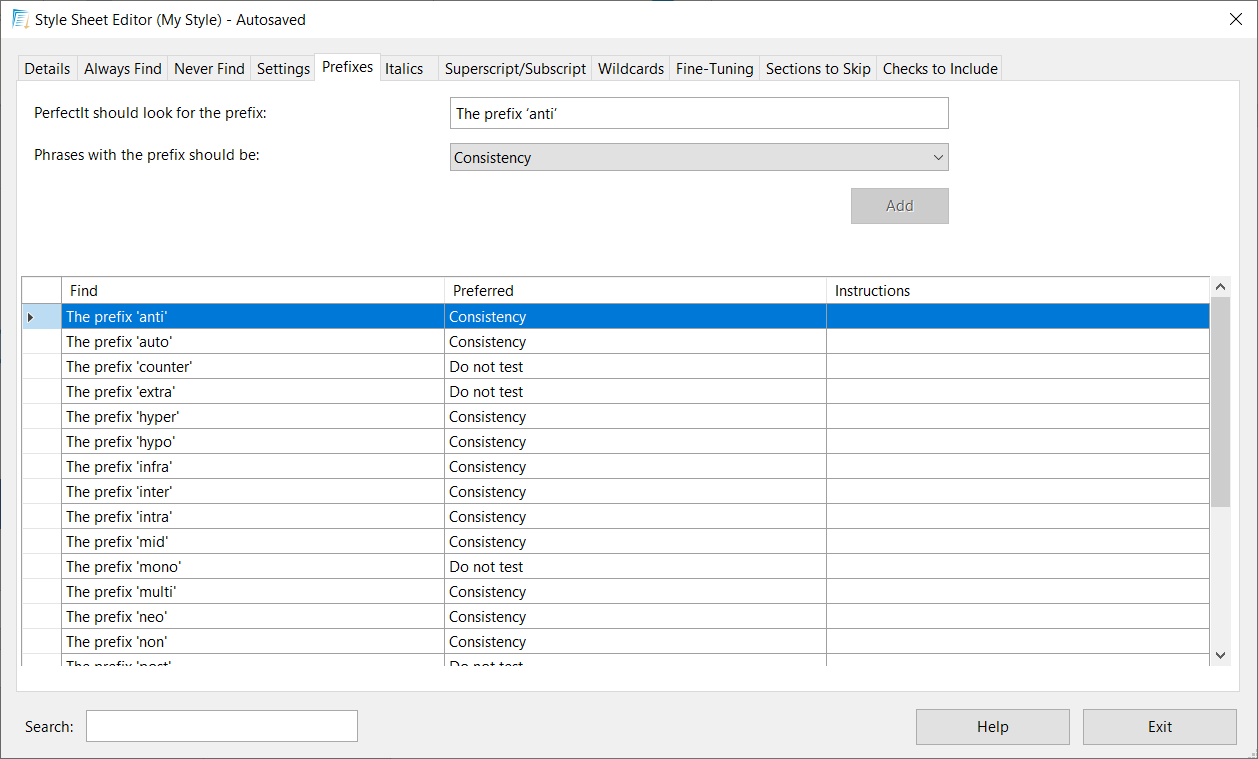Select the row The prefix 'neo'
Image resolution: width=1258 pixels, height=759 pixels.
[616, 617]
